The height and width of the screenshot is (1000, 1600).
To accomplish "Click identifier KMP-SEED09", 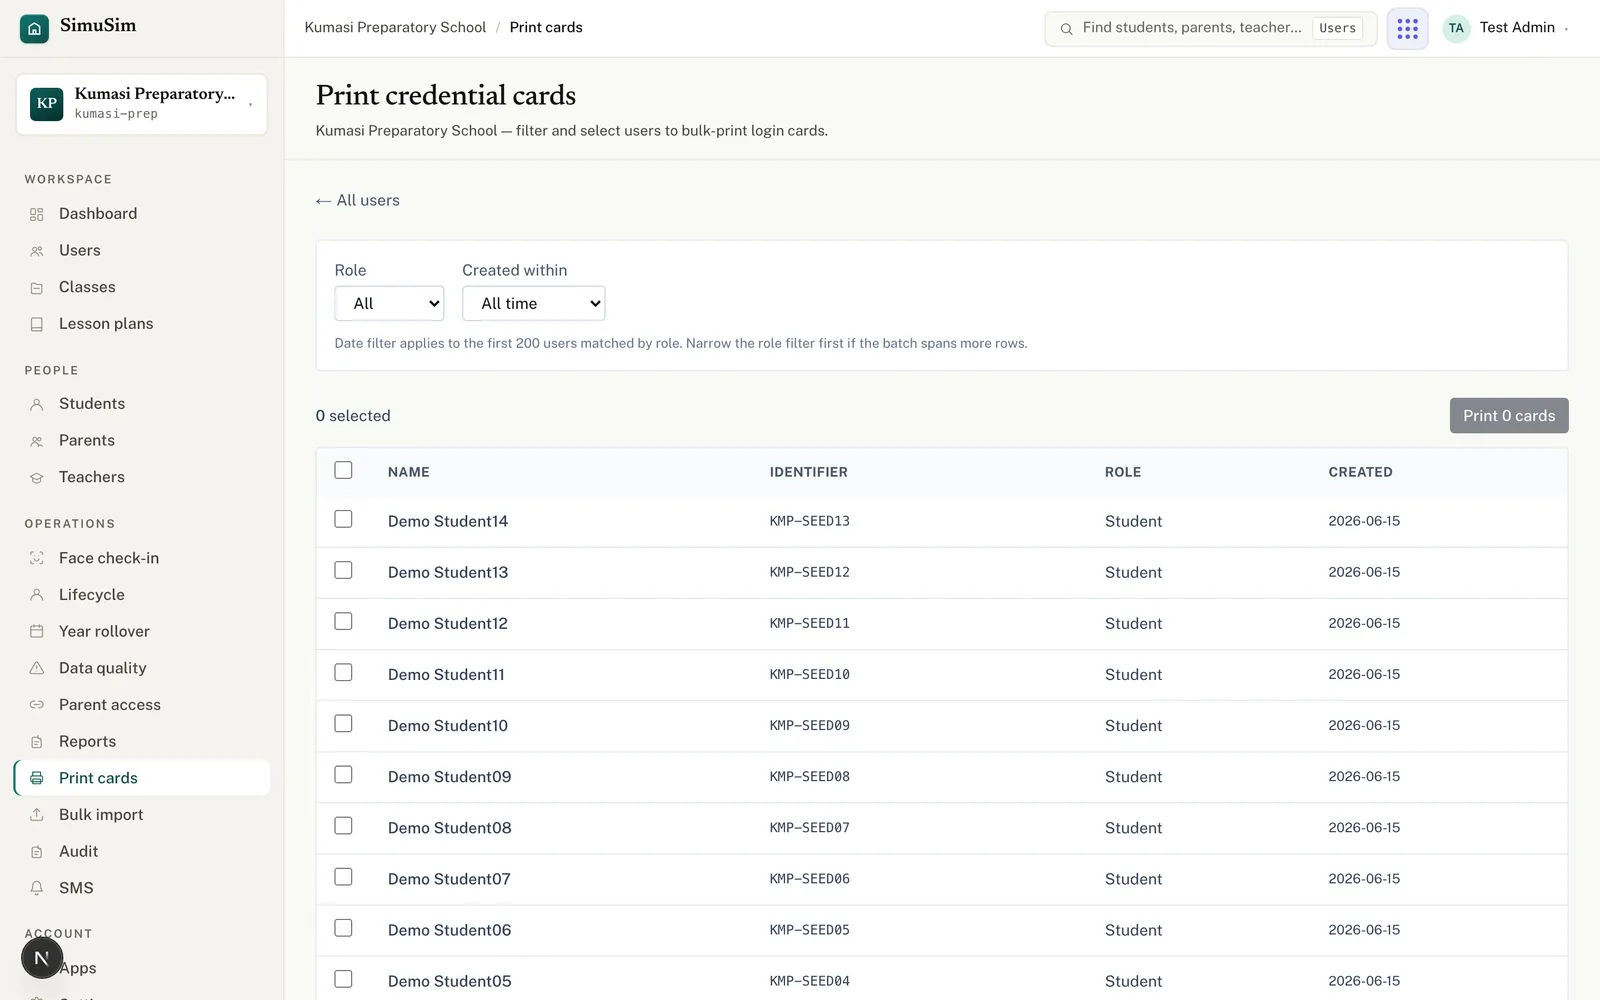I will click(x=810, y=726).
